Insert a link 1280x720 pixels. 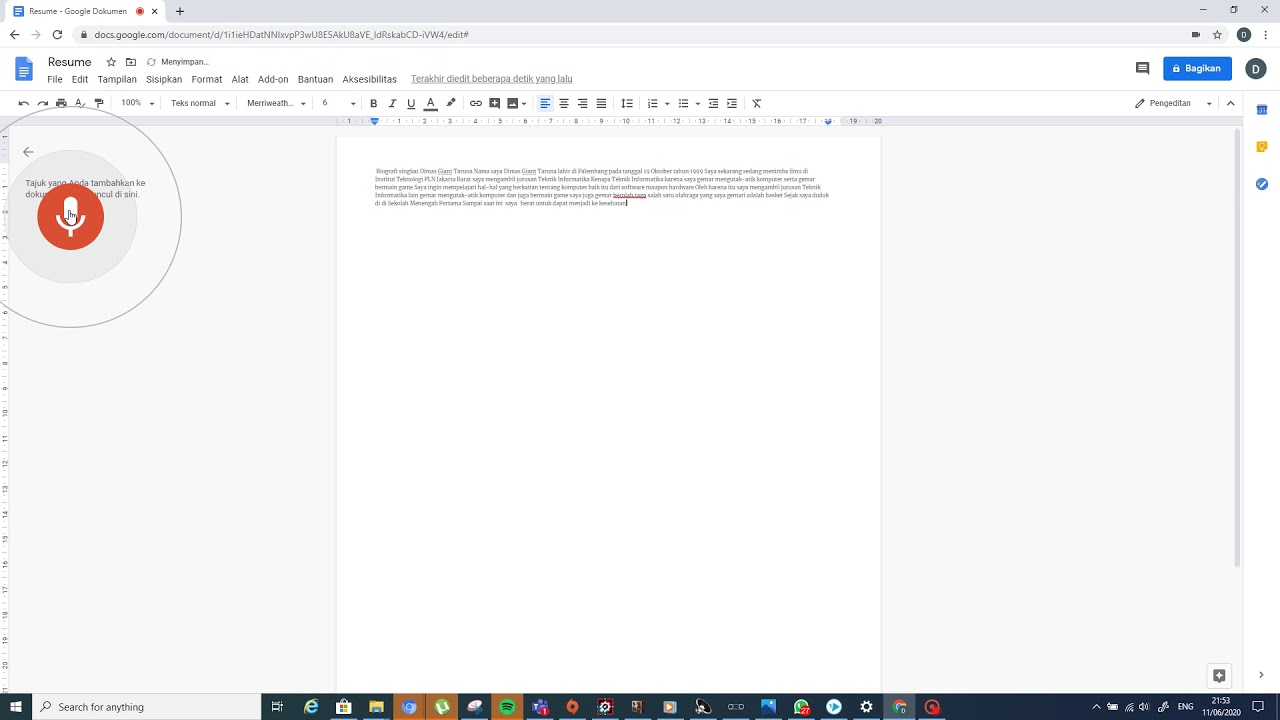(x=476, y=103)
